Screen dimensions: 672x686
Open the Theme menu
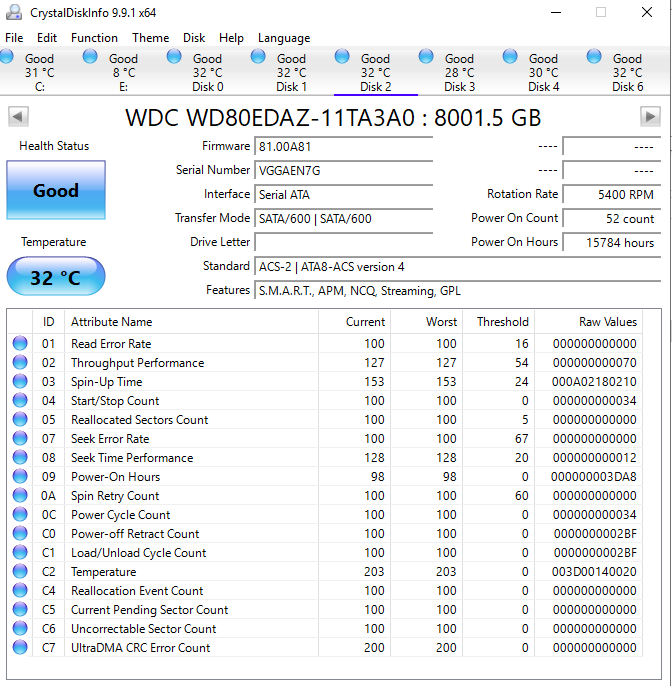[x=150, y=38]
